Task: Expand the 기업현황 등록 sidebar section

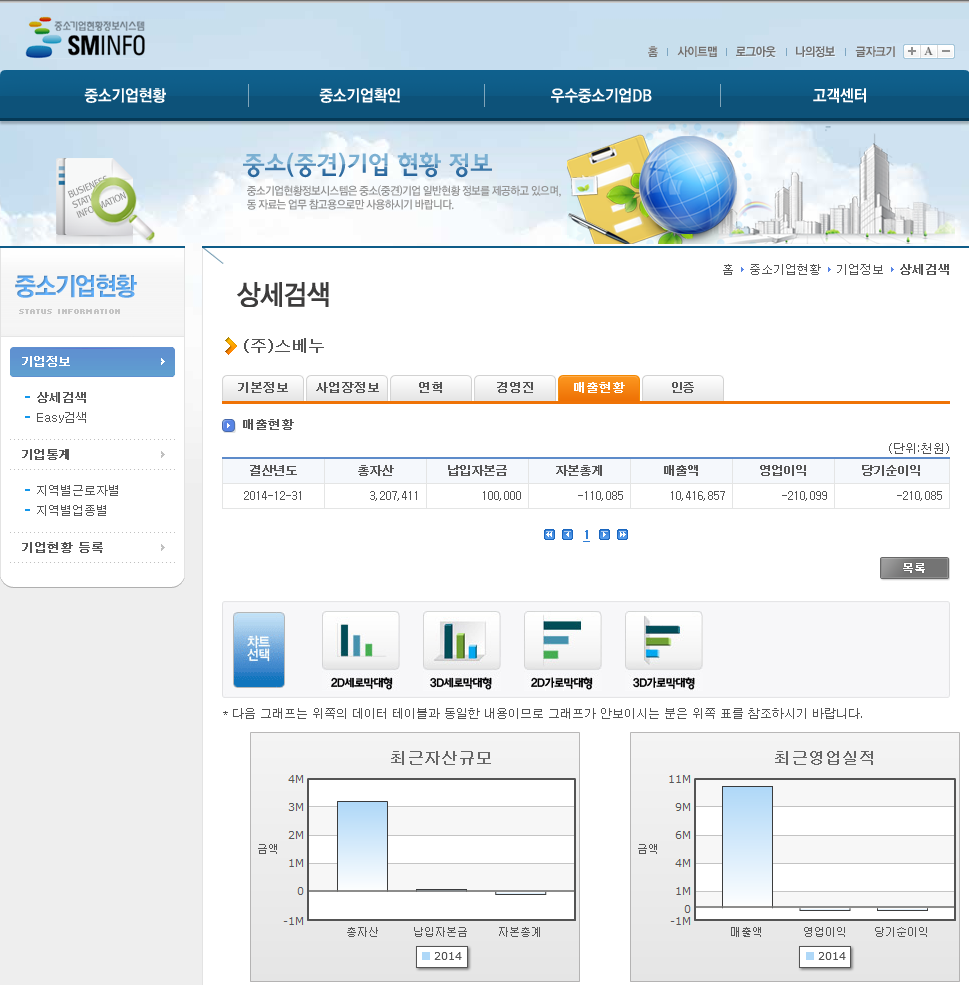Action: coord(92,548)
